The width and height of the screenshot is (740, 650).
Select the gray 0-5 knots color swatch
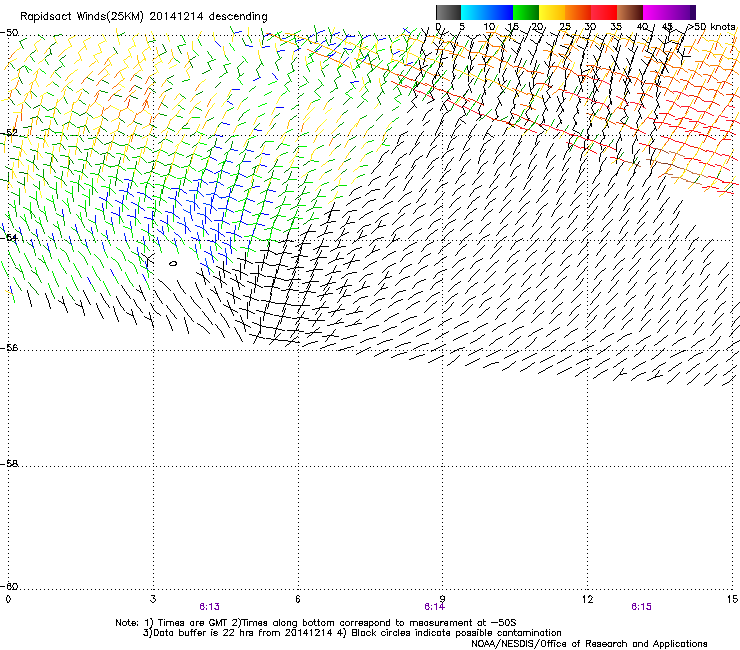448,12
